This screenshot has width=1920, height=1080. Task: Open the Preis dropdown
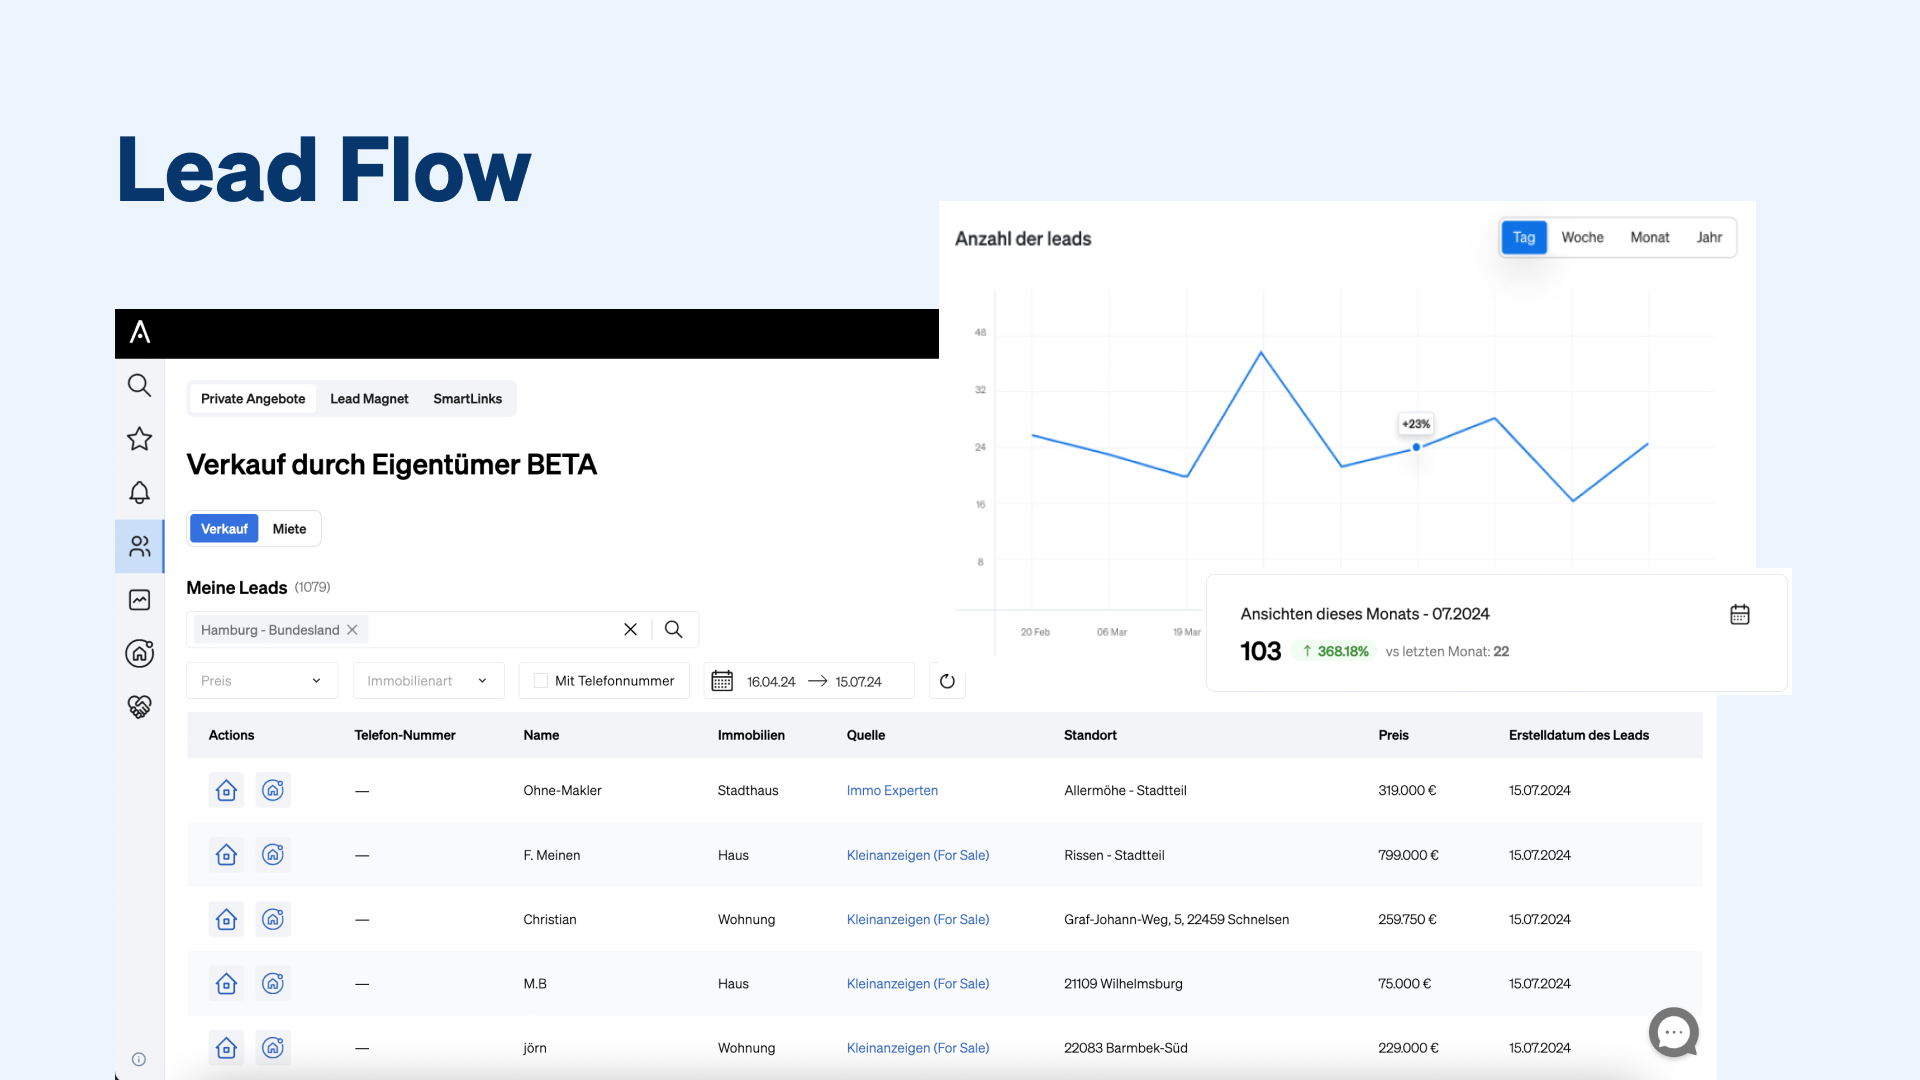261,680
